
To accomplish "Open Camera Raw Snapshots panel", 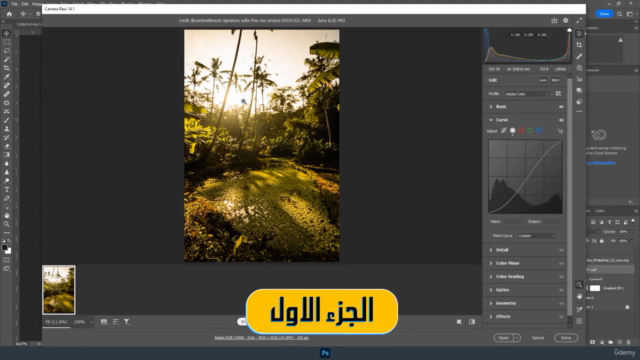I will point(579,90).
